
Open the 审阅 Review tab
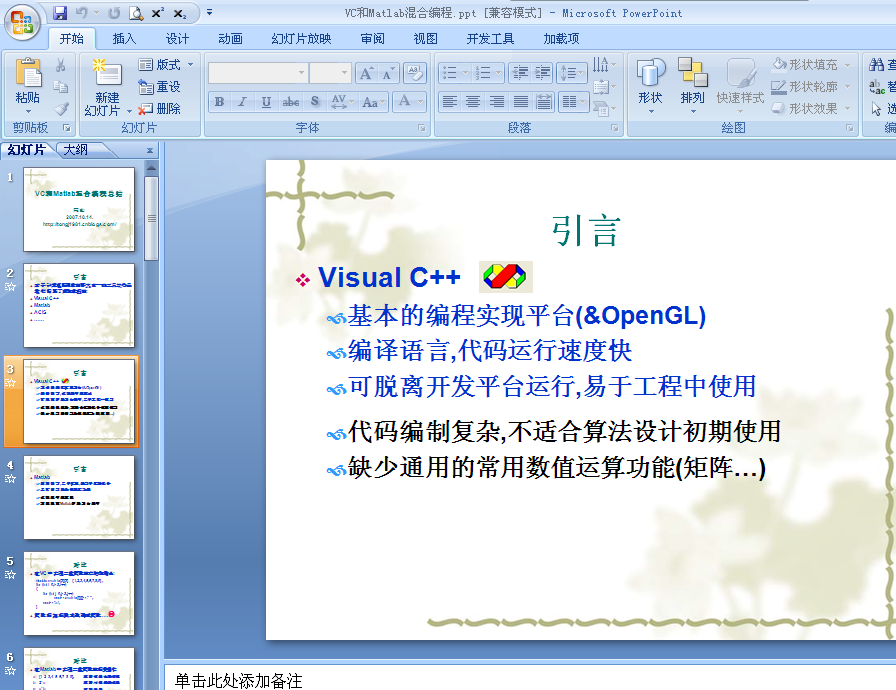[373, 39]
